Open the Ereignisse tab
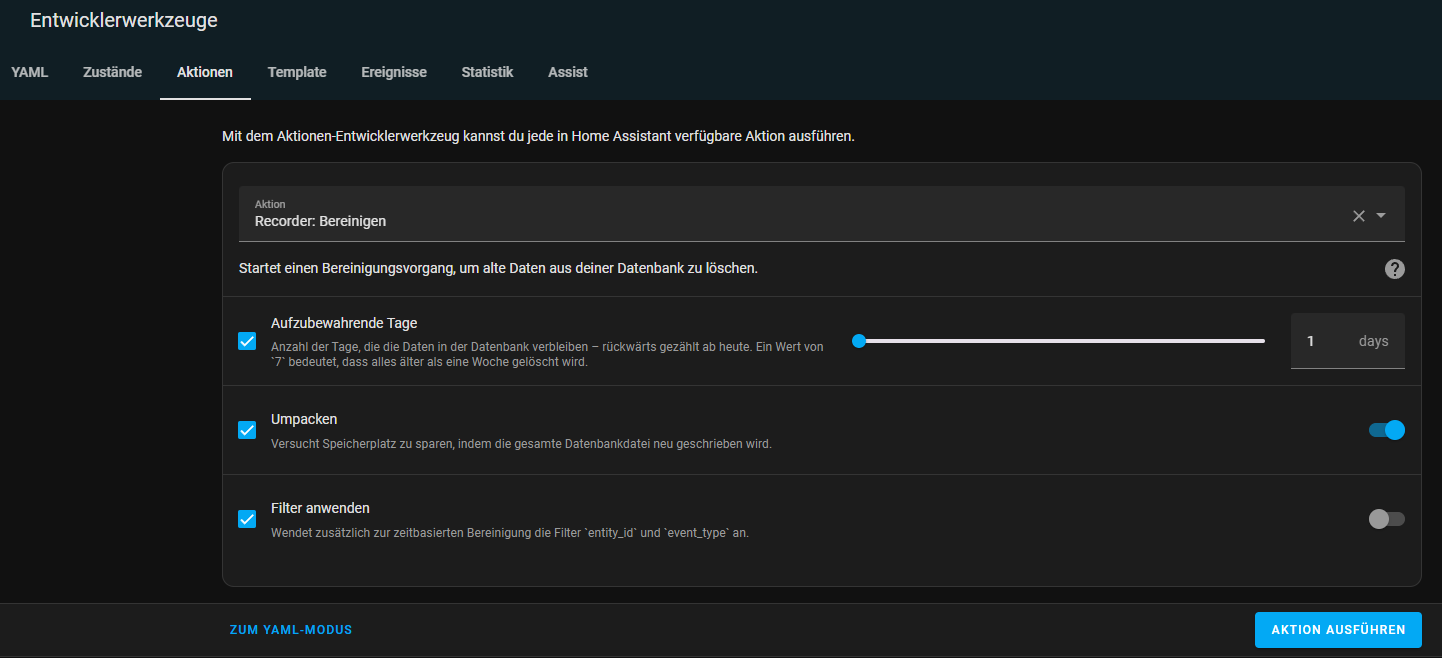Image resolution: width=1442 pixels, height=658 pixels. pos(394,72)
